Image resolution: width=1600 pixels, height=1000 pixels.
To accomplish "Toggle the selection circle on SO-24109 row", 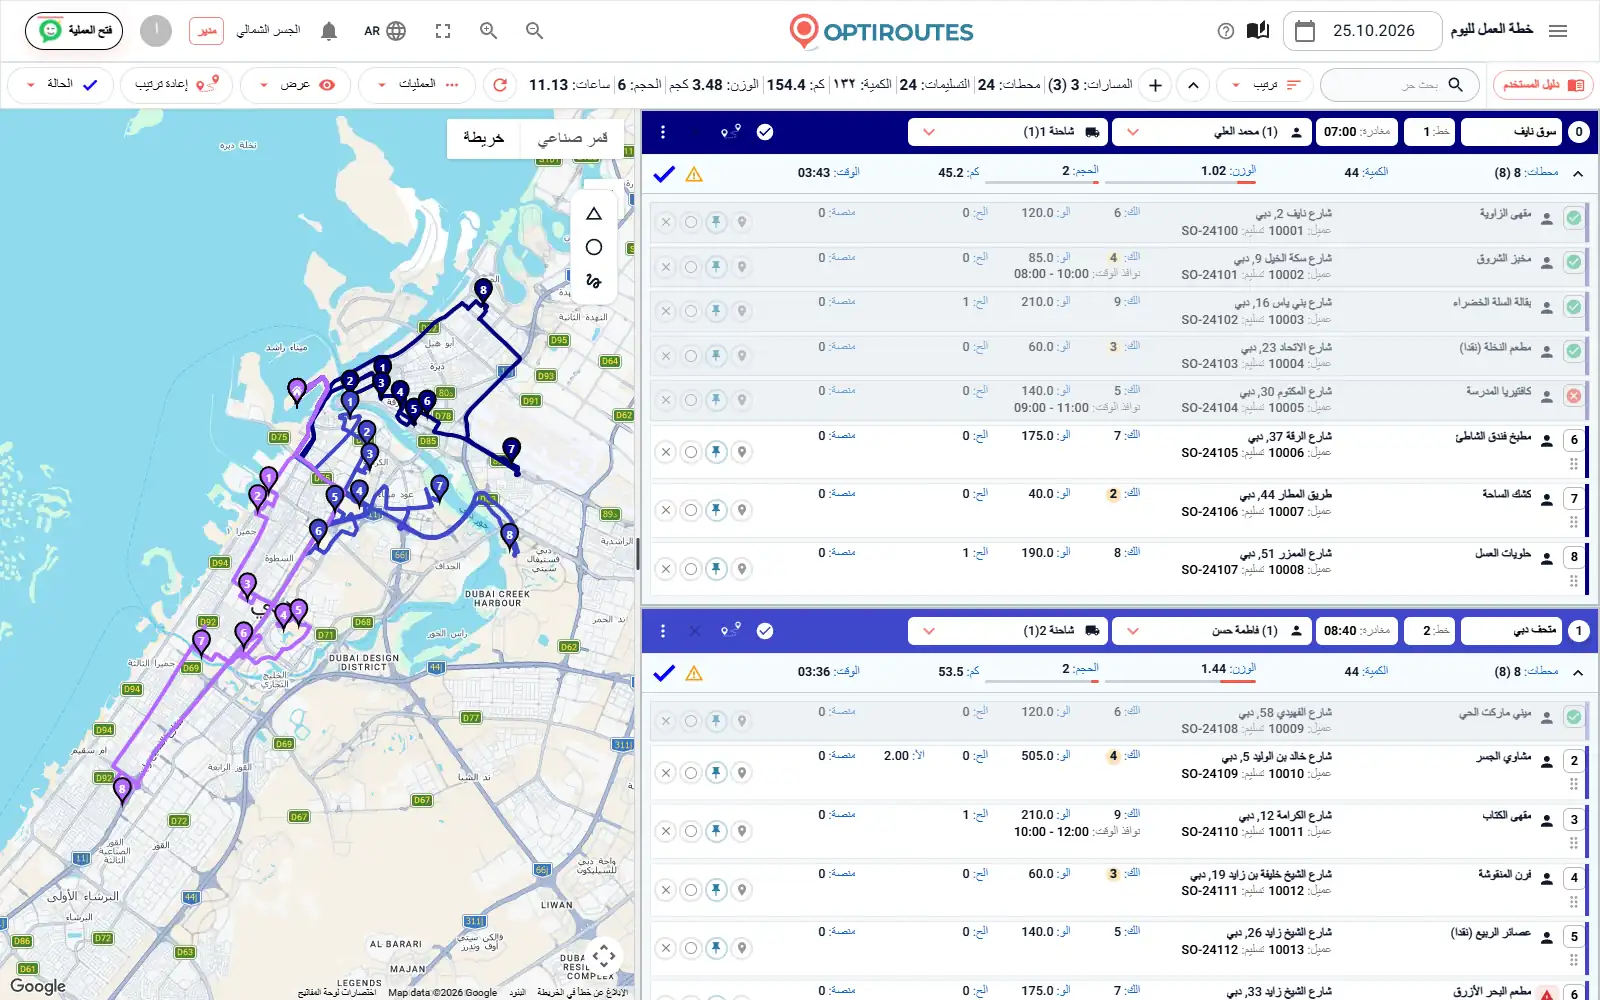I will 691,772.
